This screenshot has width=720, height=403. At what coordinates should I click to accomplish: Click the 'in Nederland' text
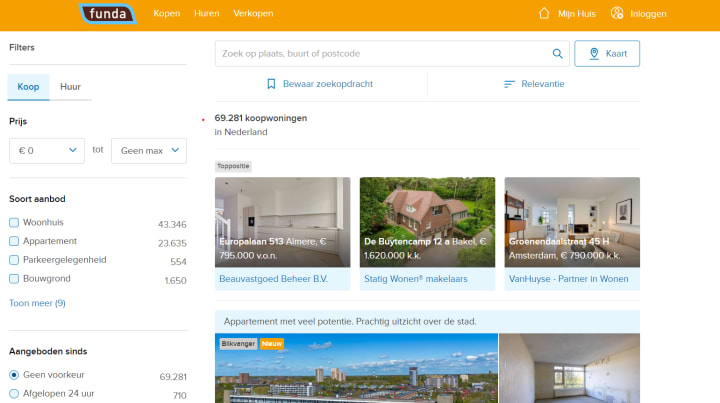[241, 132]
